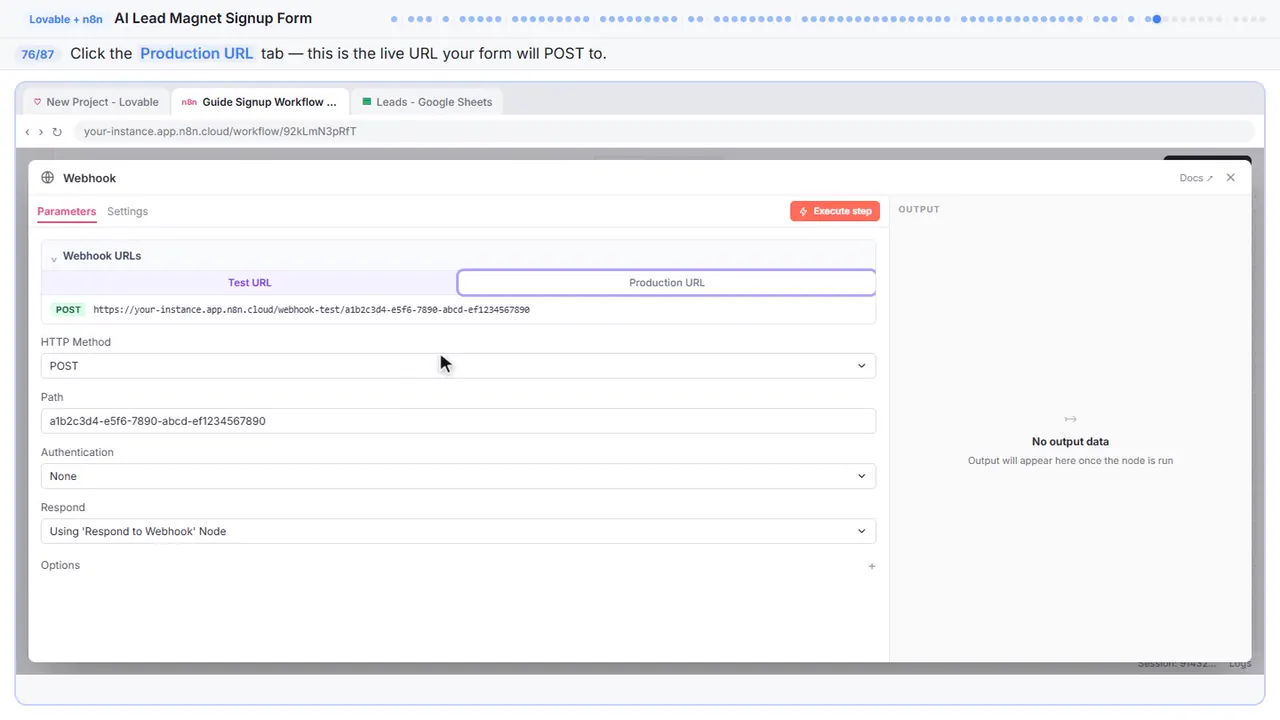
Task: Click the OUTPUT panel header
Action: [919, 210]
